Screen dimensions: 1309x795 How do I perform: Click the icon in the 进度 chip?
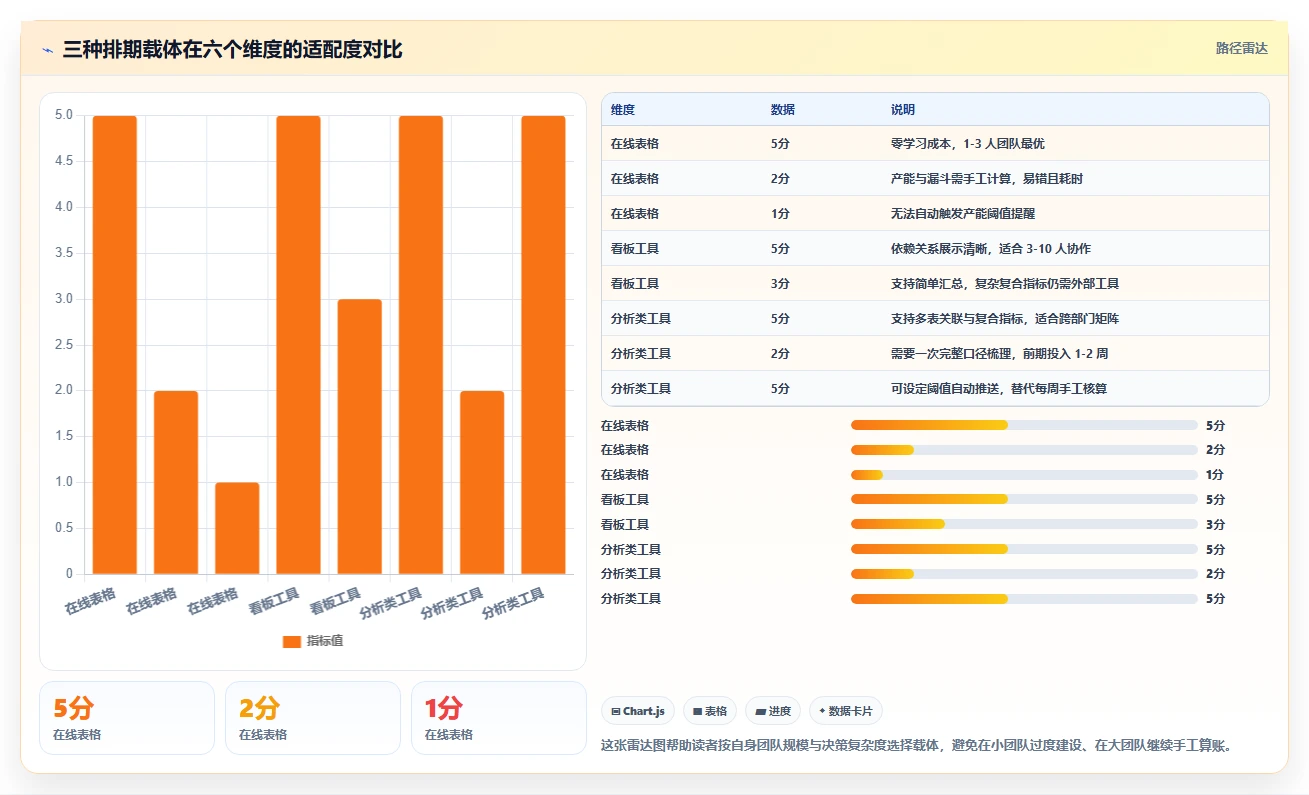761,712
